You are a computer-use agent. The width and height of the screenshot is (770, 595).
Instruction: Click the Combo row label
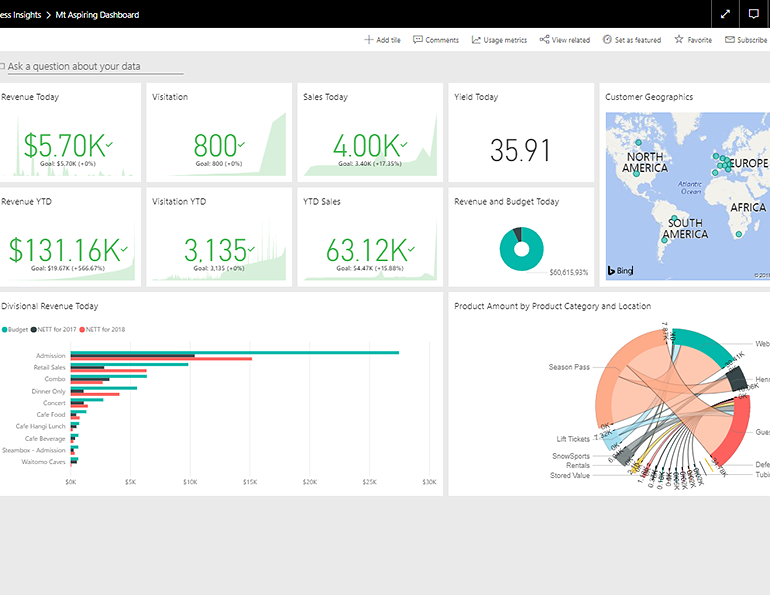tap(55, 379)
